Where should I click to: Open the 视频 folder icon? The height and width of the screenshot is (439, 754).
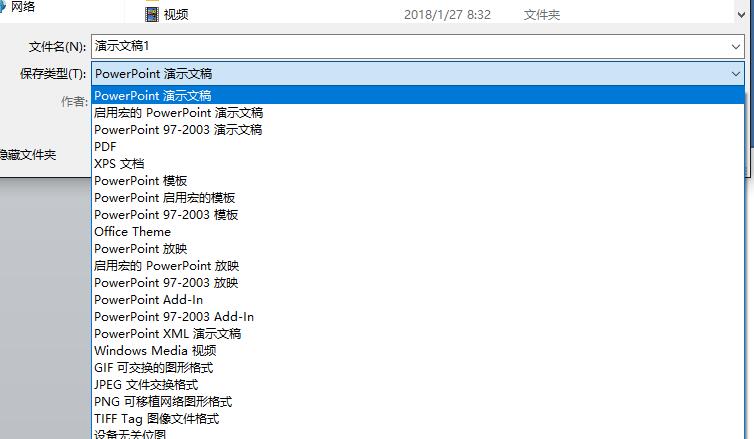(151, 14)
